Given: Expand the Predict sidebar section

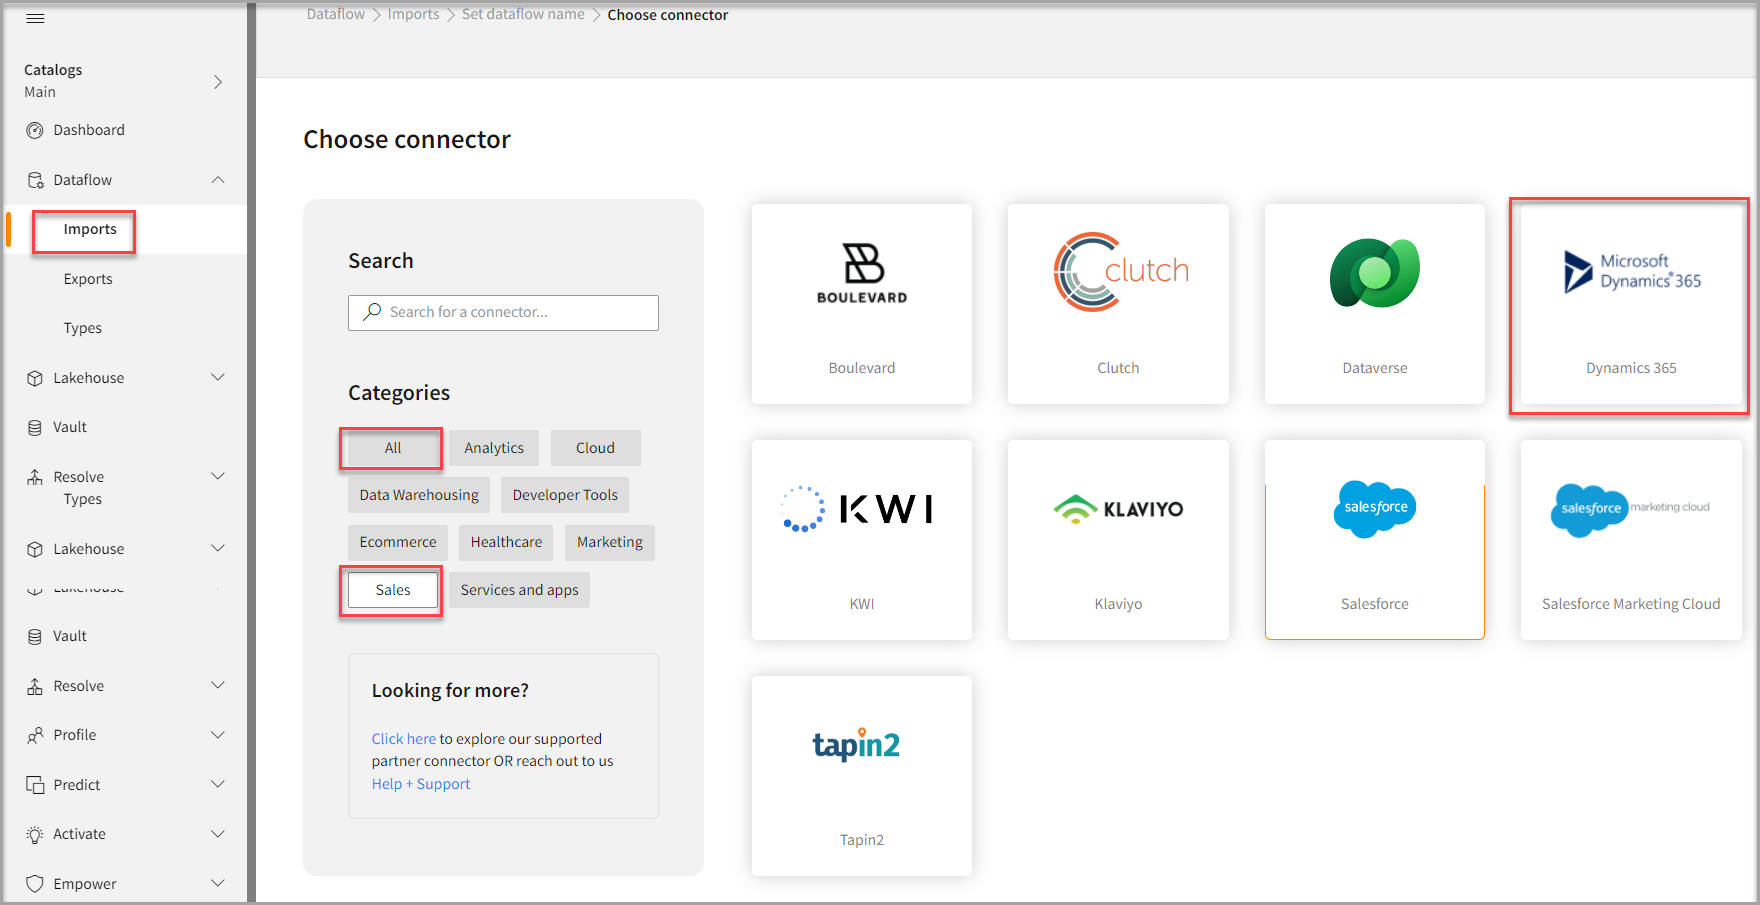Looking at the screenshot, I should [x=218, y=785].
